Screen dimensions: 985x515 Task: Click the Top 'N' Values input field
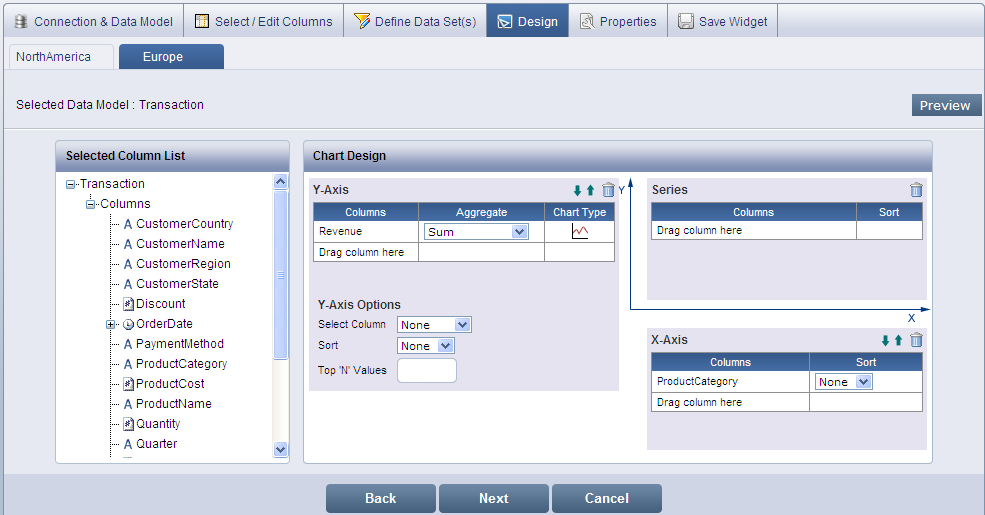427,371
